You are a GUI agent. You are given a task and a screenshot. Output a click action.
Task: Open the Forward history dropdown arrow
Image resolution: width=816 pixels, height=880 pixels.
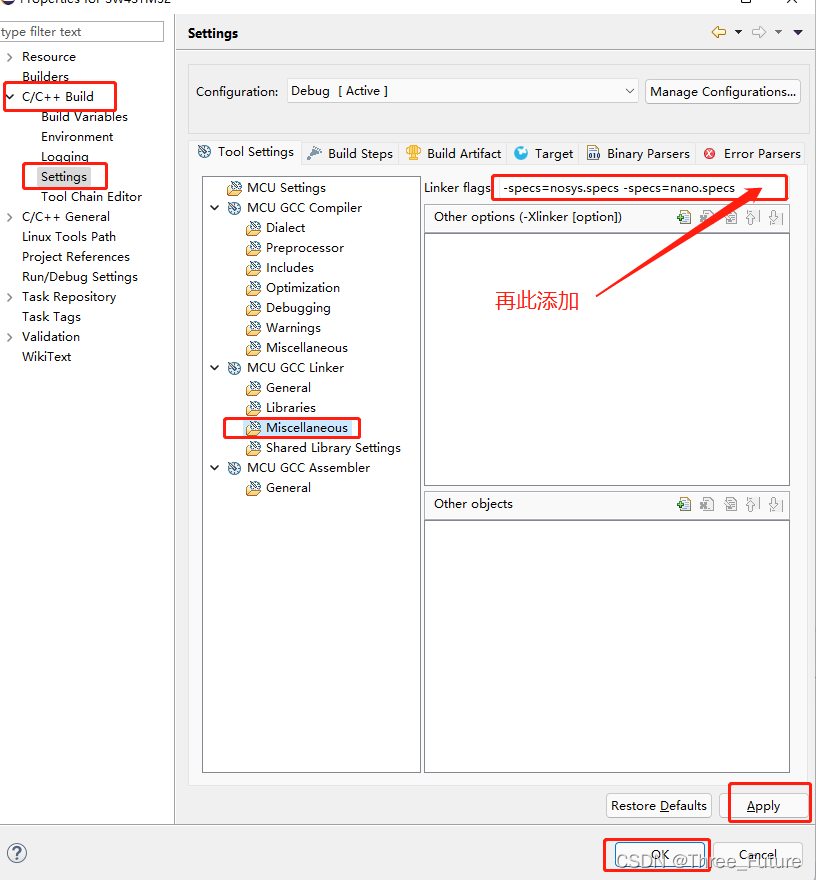(778, 33)
